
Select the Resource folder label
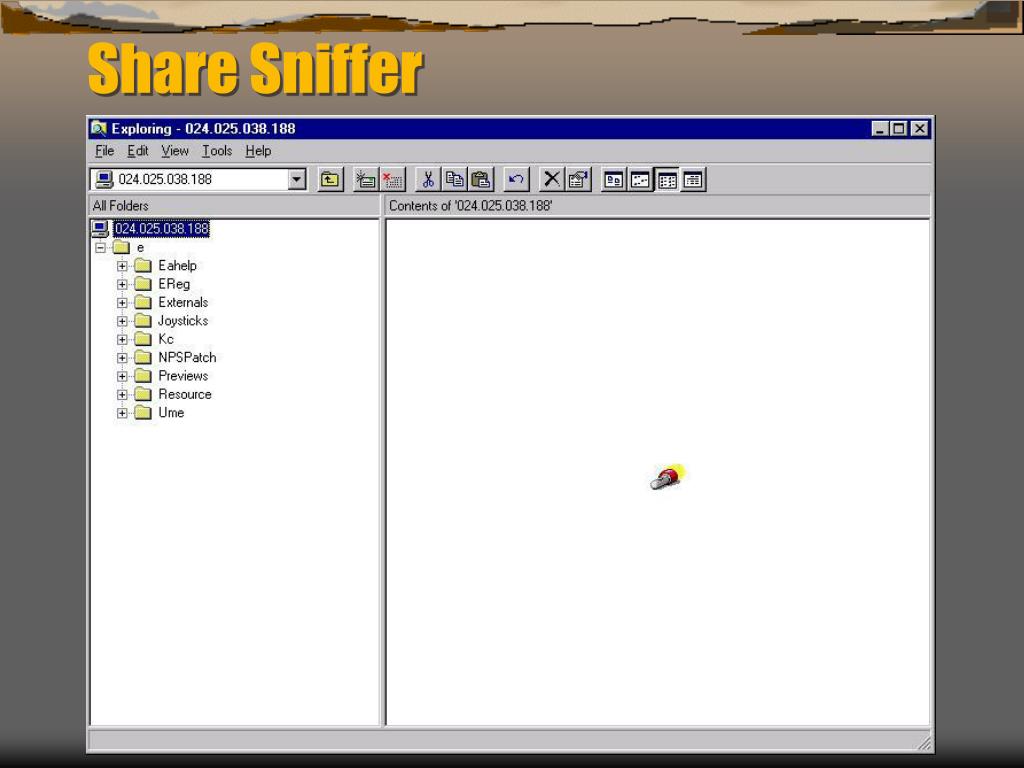pyautogui.click(x=185, y=394)
